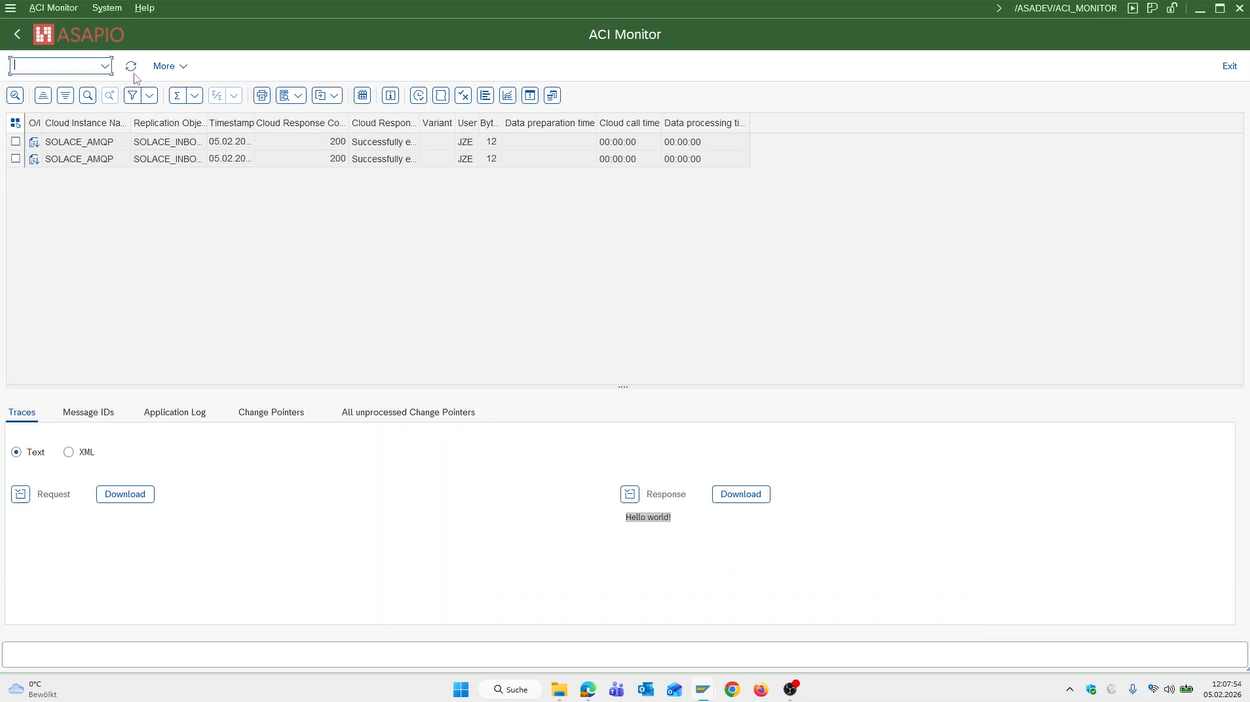1250x702 pixels.
Task: Switch to the Application Log tab
Action: [175, 412]
